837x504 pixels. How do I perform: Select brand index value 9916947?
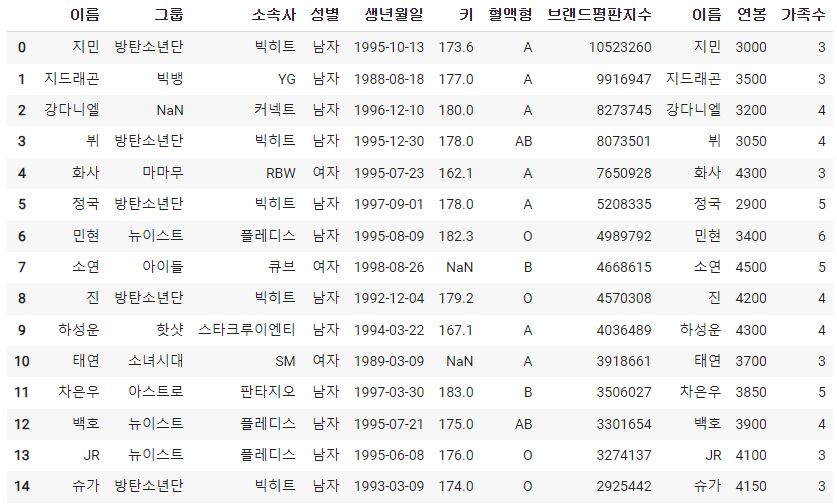click(624, 80)
